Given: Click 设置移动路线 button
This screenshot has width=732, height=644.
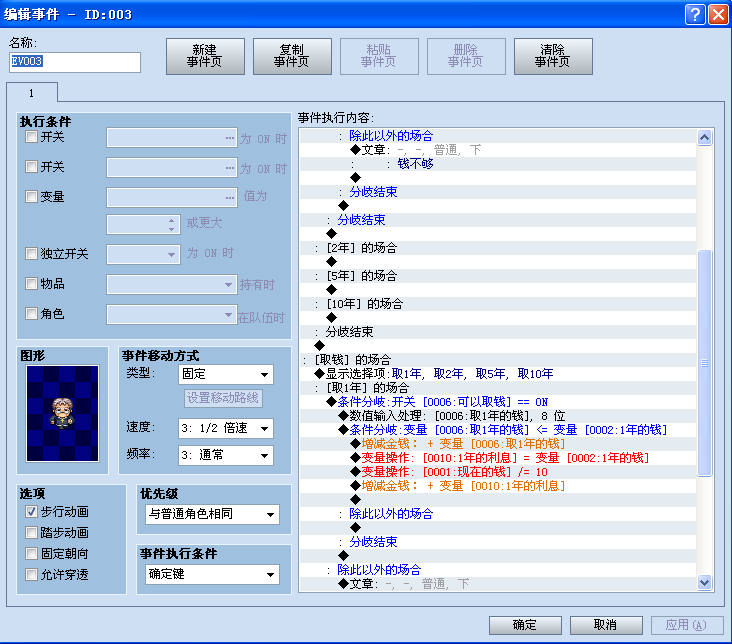Looking at the screenshot, I should pos(223,398).
